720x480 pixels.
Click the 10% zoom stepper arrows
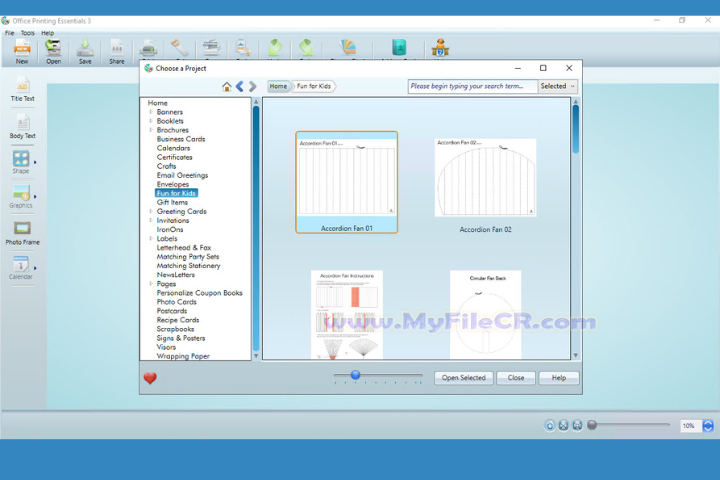[x=708, y=426]
